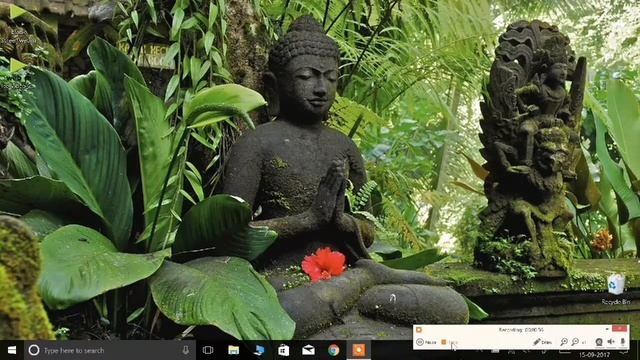Close the recording toolbar with red button
The height and width of the screenshot is (360, 640).
[x=620, y=329]
